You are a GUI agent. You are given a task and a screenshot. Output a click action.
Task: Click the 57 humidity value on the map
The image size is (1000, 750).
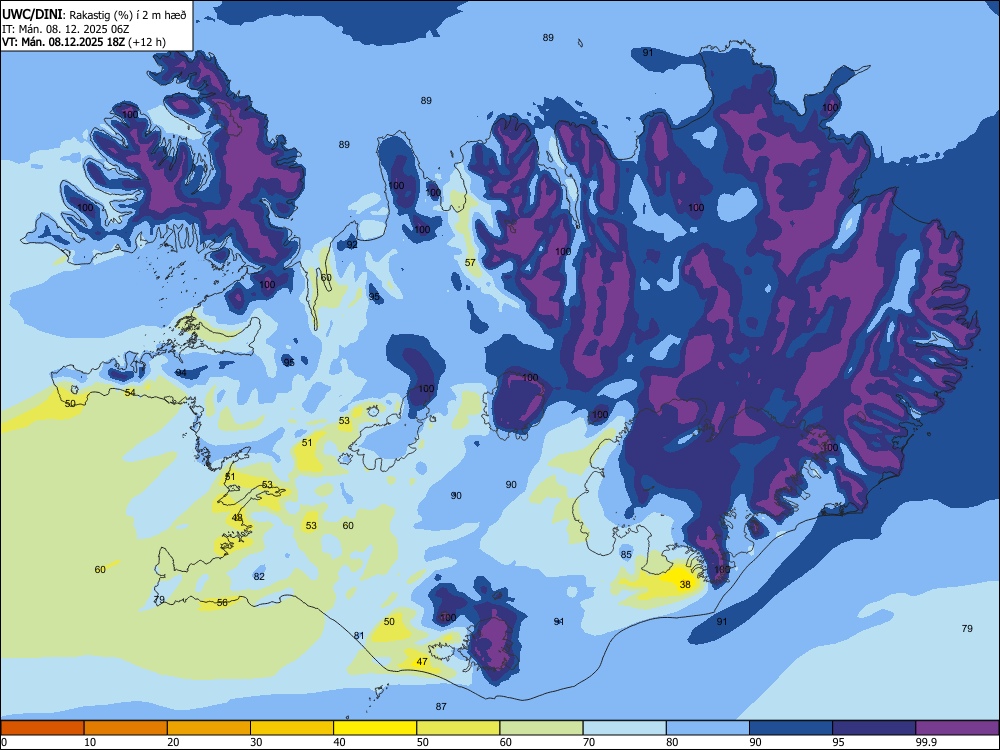tap(470, 262)
